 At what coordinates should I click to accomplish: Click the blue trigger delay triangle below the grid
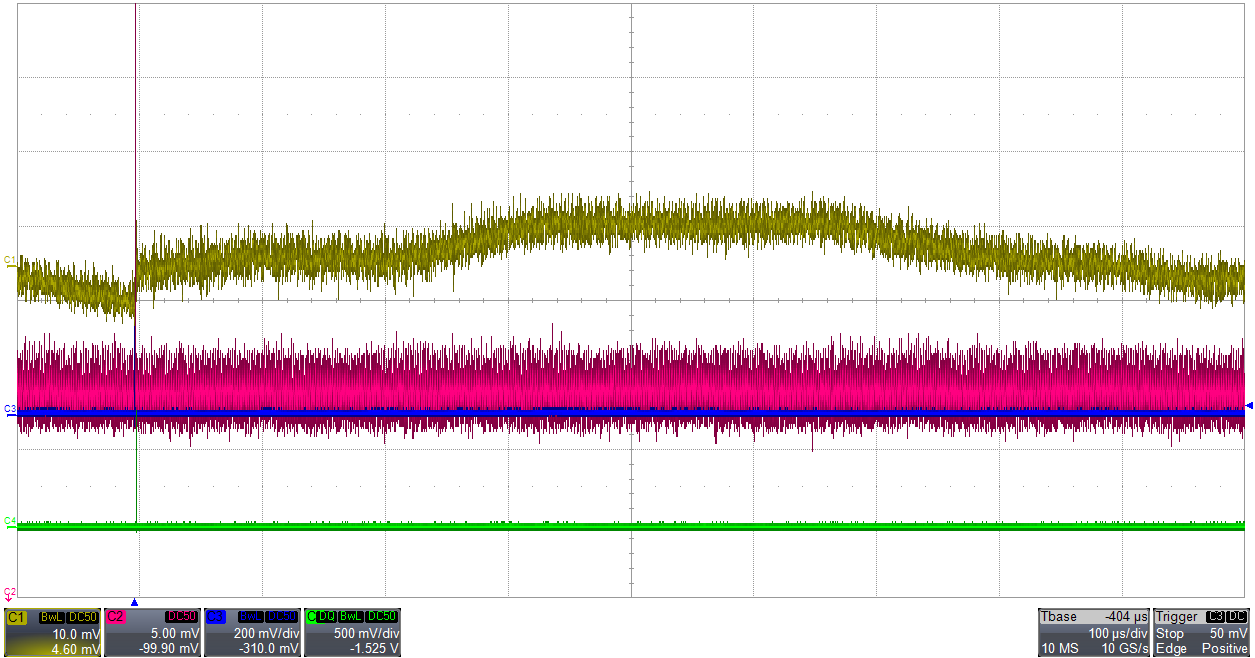pos(134,602)
